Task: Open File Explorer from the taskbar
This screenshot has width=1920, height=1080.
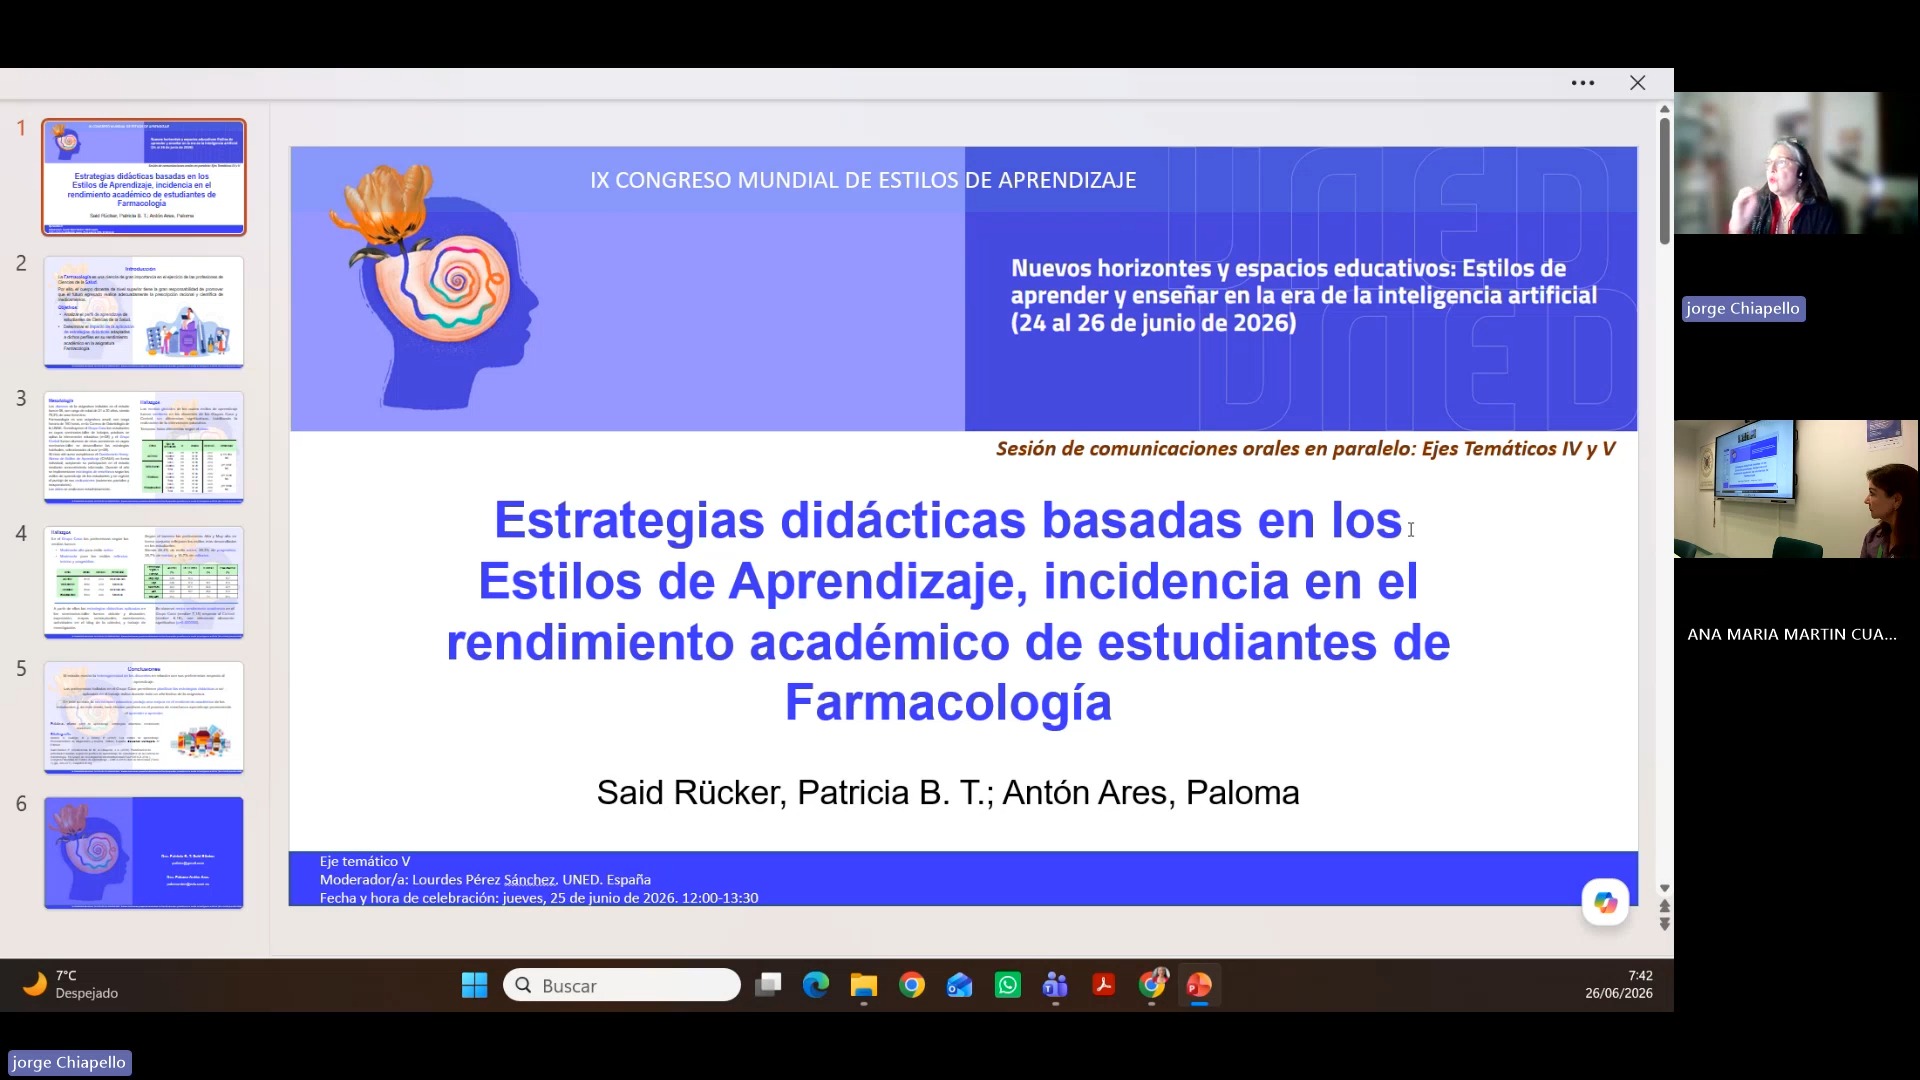Action: 864,986
